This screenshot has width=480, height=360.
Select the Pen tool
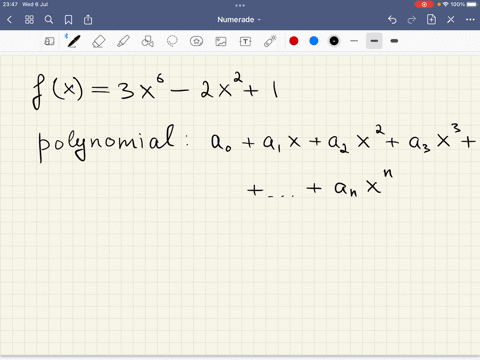(73, 41)
